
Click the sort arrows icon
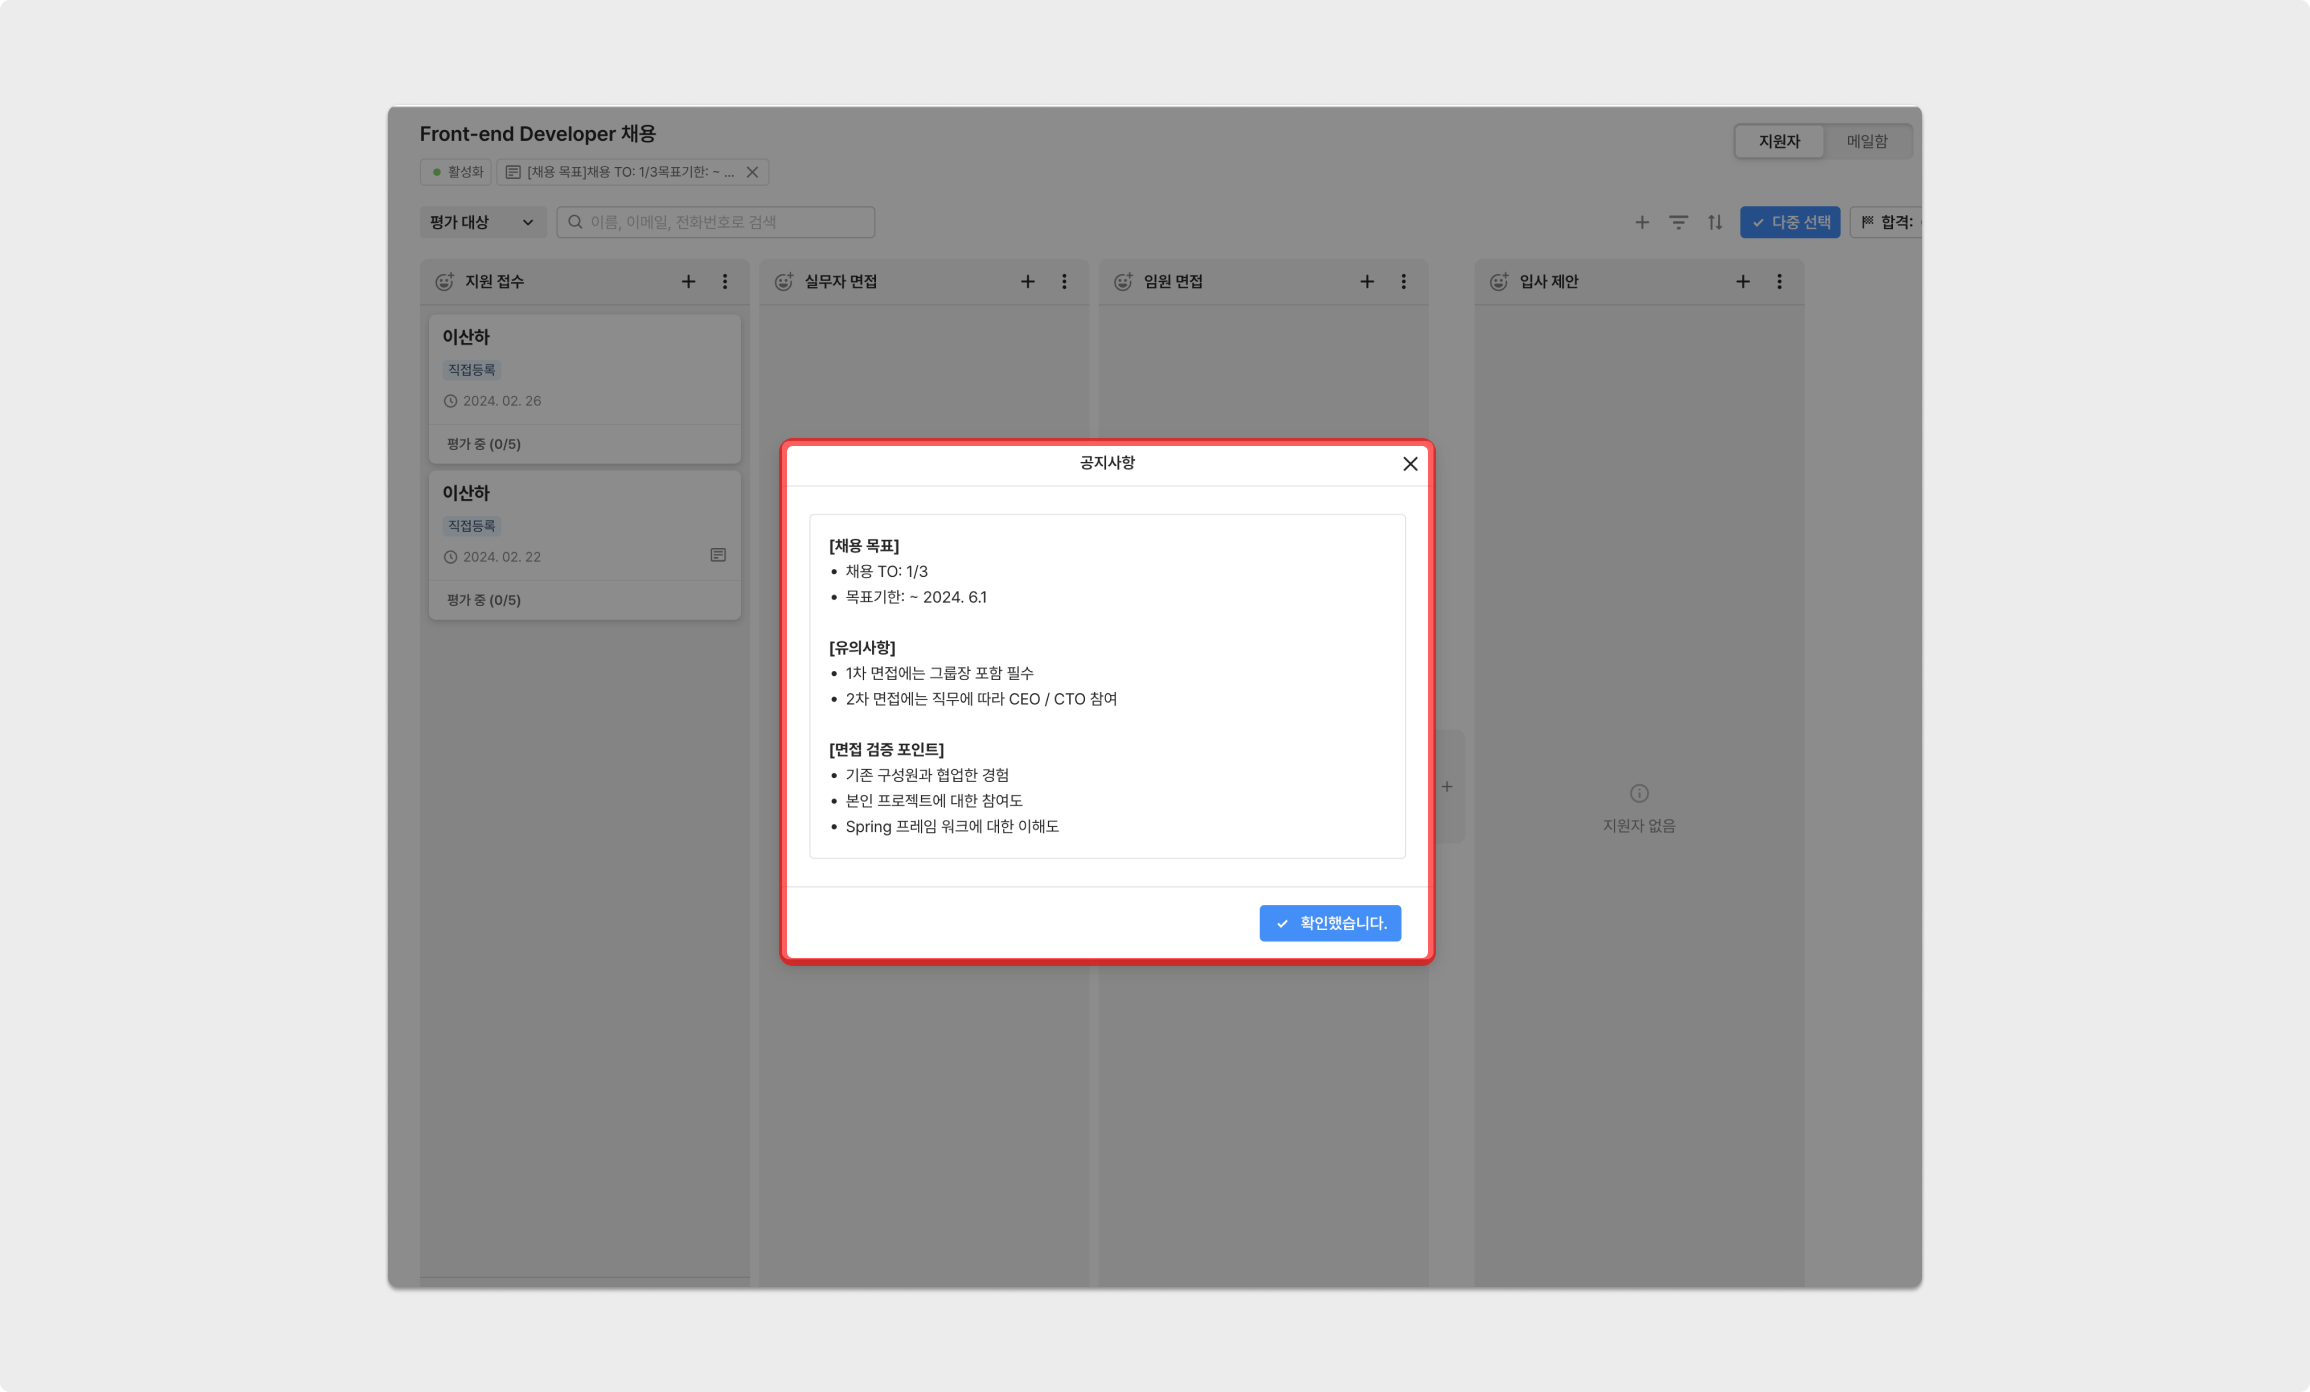coord(1715,222)
